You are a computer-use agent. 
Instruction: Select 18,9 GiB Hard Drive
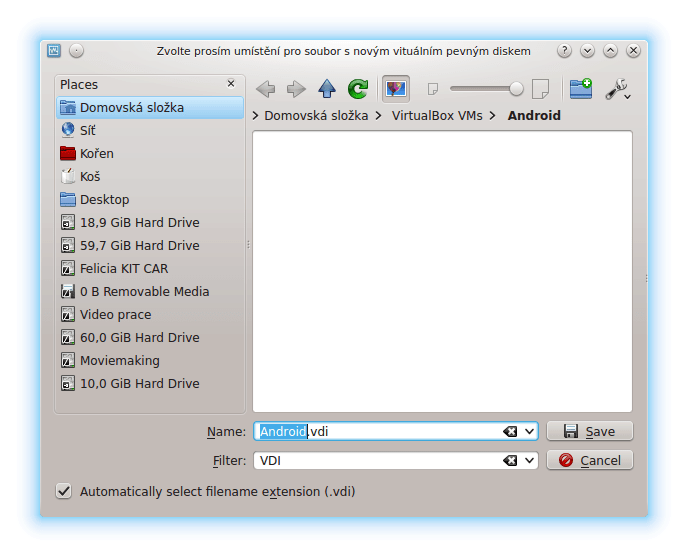click(x=150, y=223)
